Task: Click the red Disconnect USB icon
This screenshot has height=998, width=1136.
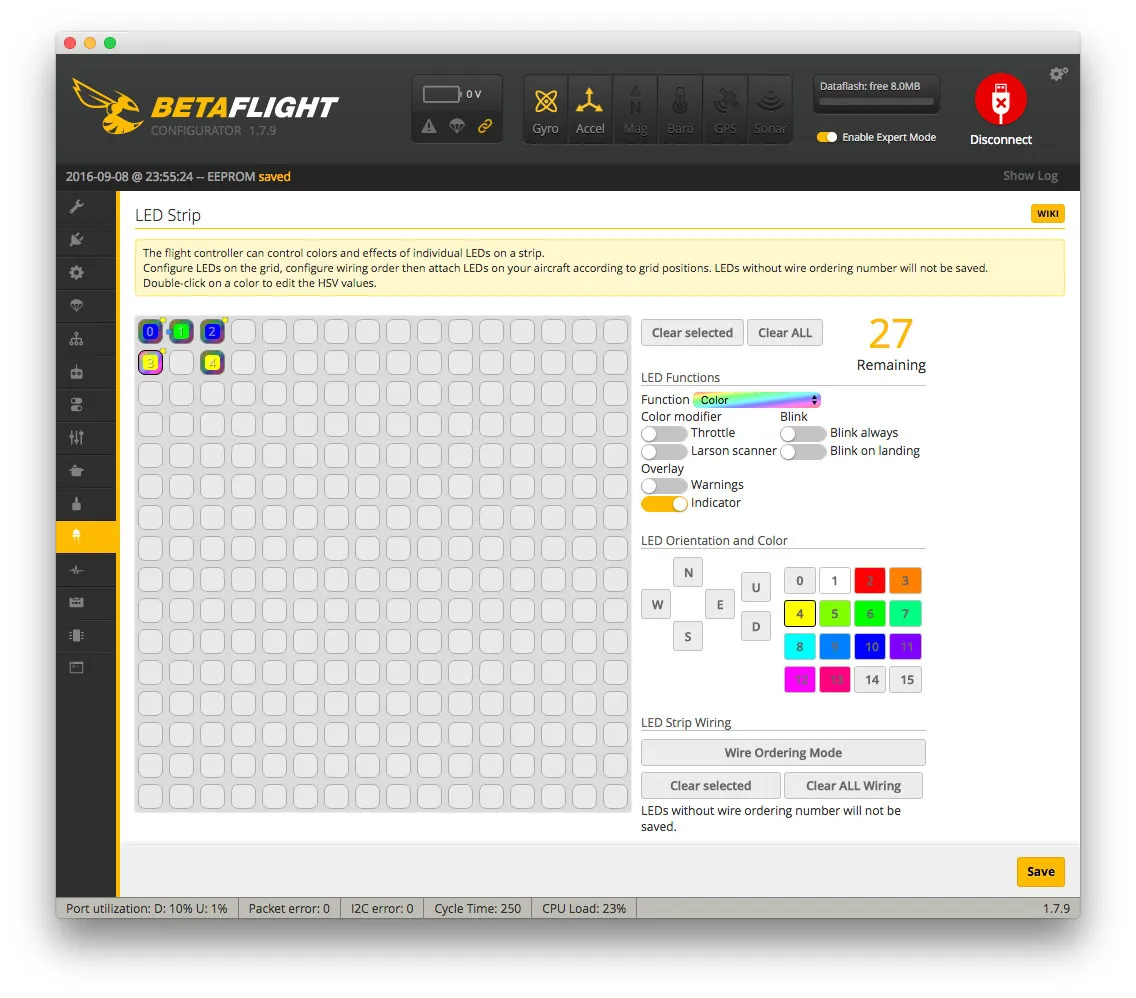Action: [1000, 100]
